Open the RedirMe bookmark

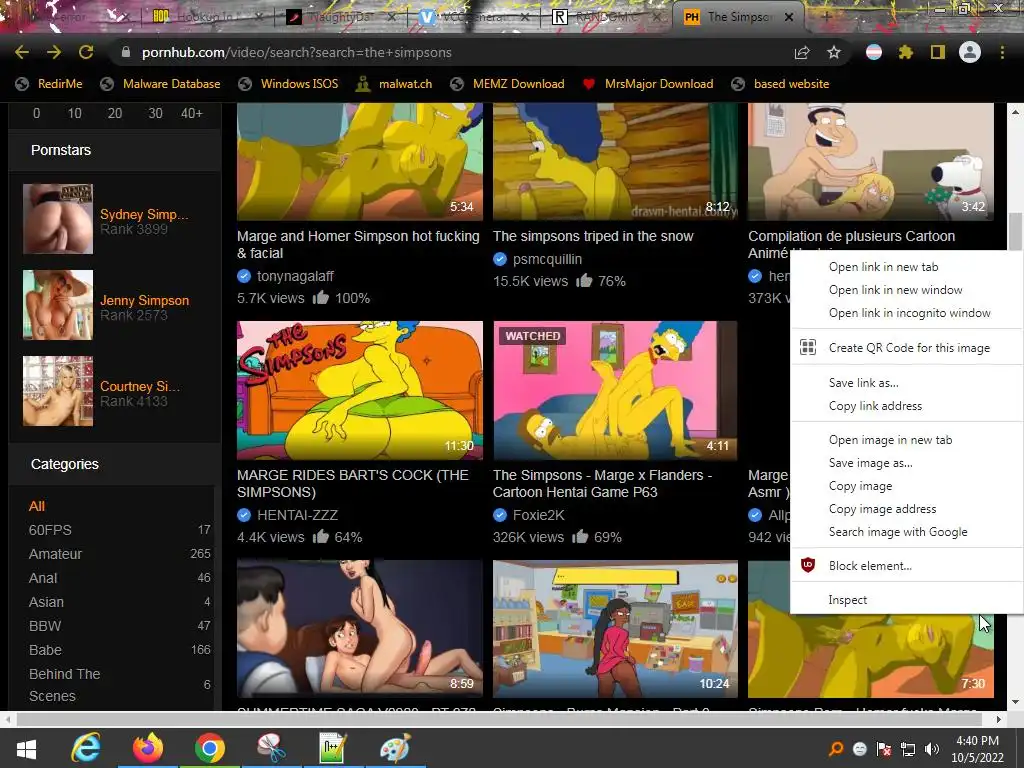(49, 84)
